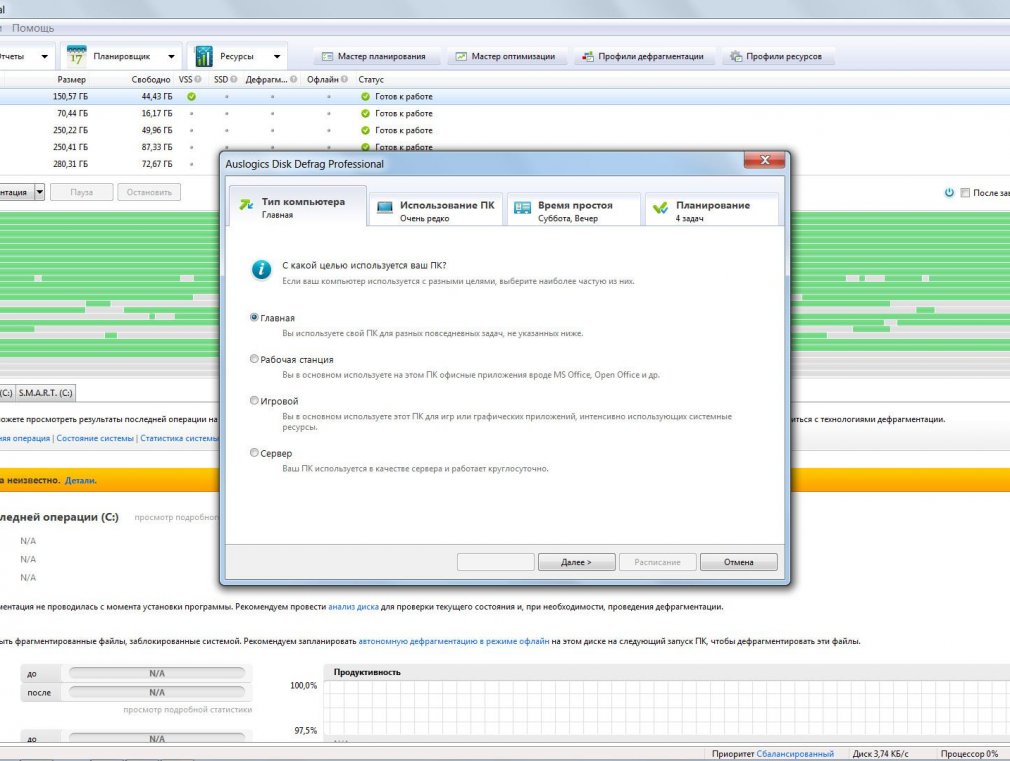1010x761 pixels.
Task: Click the ready status icon for 250,22 ГБ drive
Action: point(365,130)
